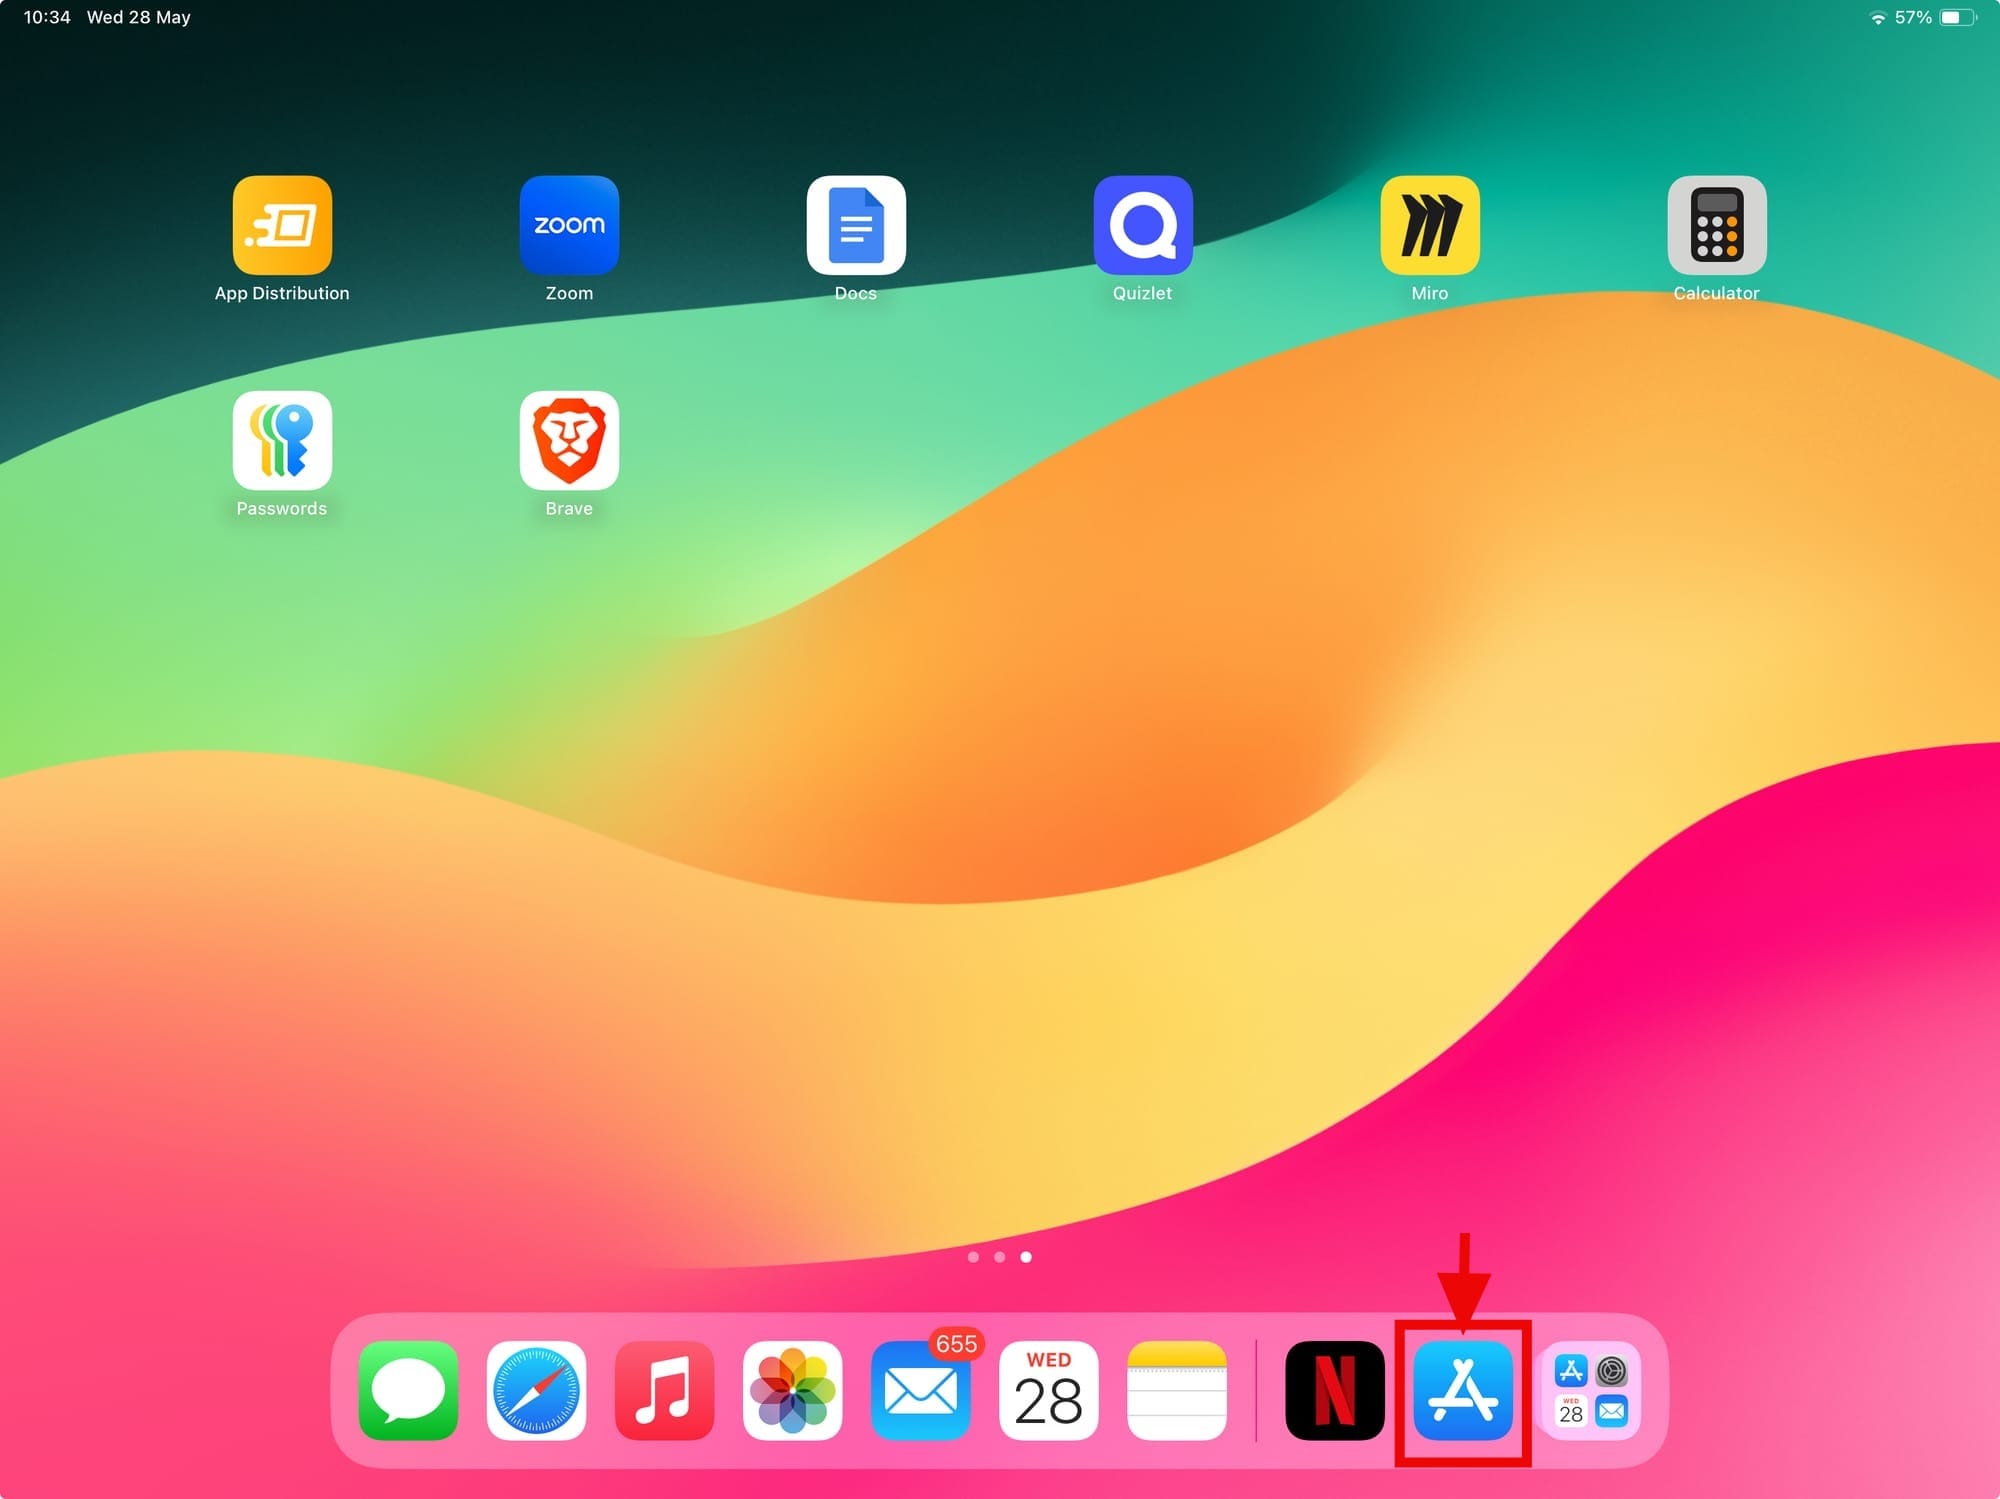2000x1499 pixels.
Task: Open the Music app in dock
Action: click(664, 1391)
